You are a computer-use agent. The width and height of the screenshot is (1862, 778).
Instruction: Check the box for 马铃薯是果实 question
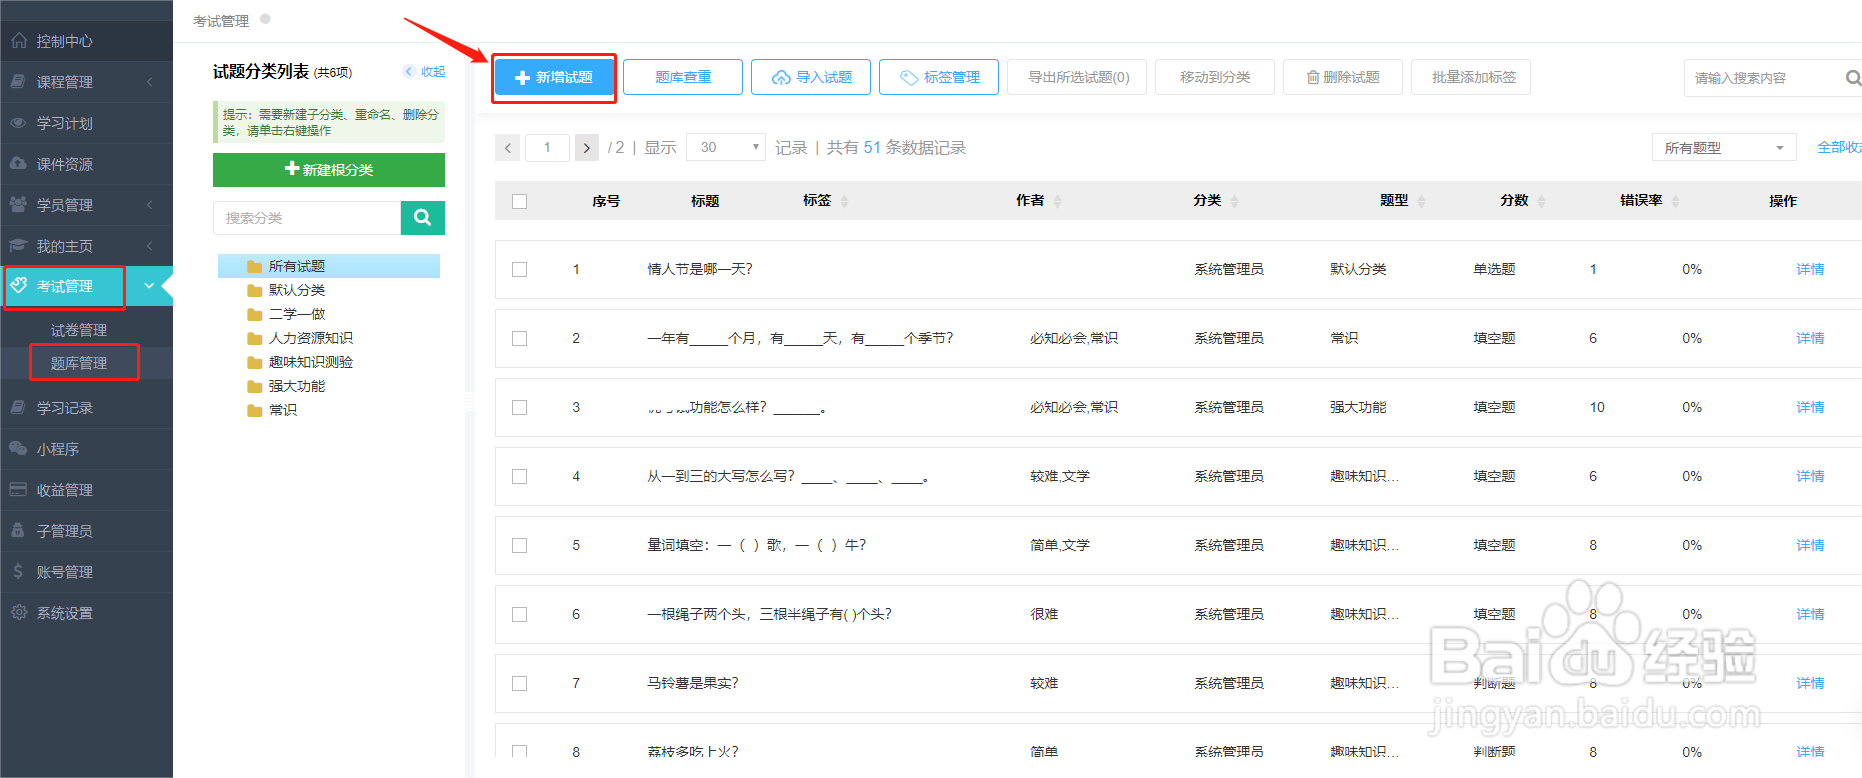tap(519, 683)
